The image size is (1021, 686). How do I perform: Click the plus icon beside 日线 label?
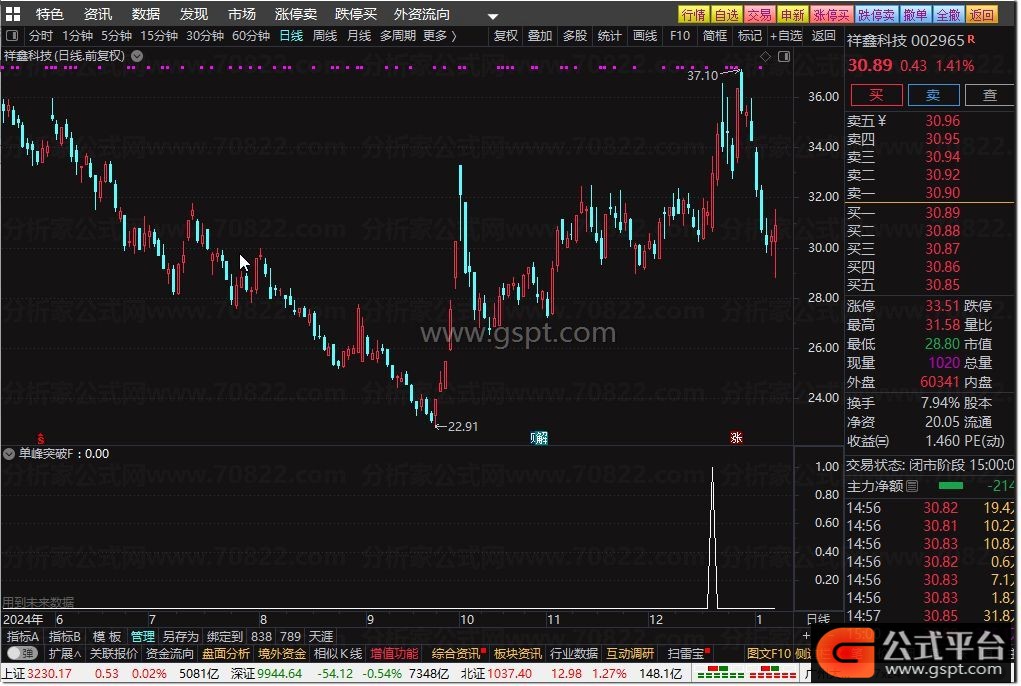click(806, 636)
